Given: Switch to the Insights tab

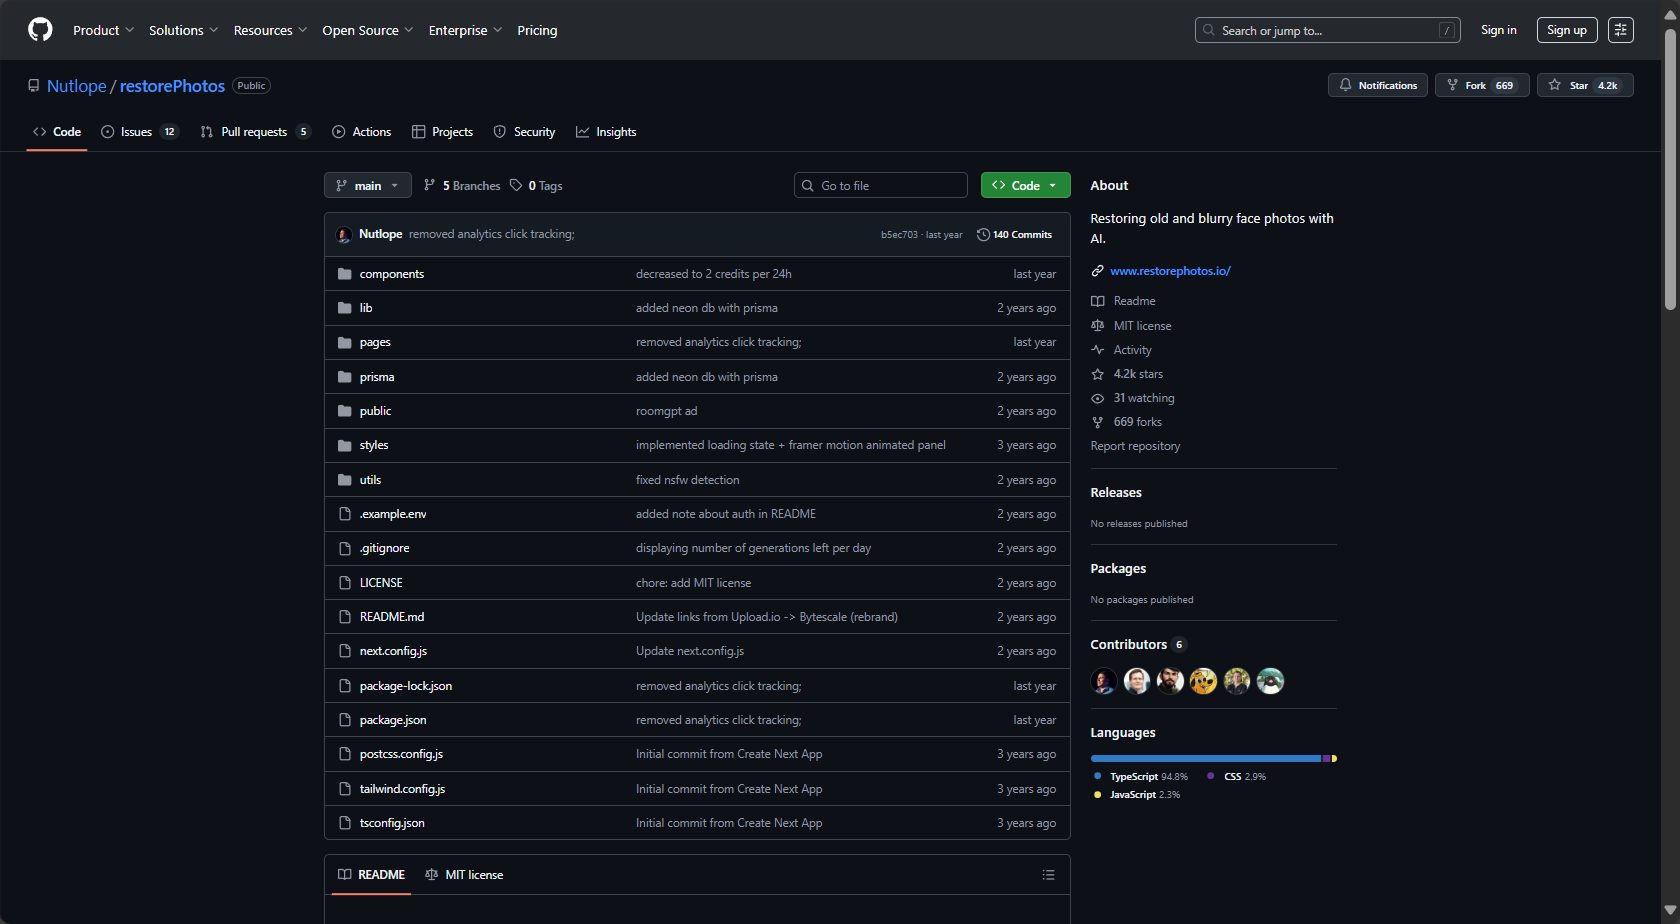Looking at the screenshot, I should [x=606, y=132].
